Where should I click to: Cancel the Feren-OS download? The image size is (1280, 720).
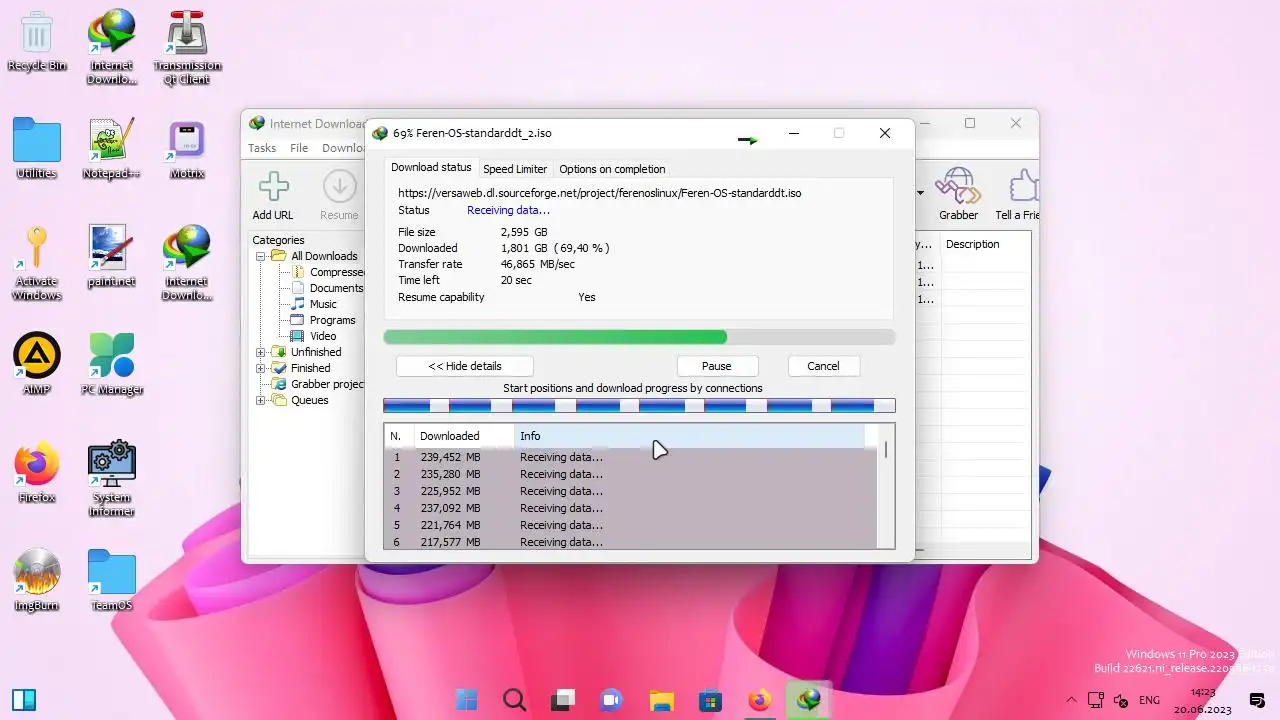[823, 366]
